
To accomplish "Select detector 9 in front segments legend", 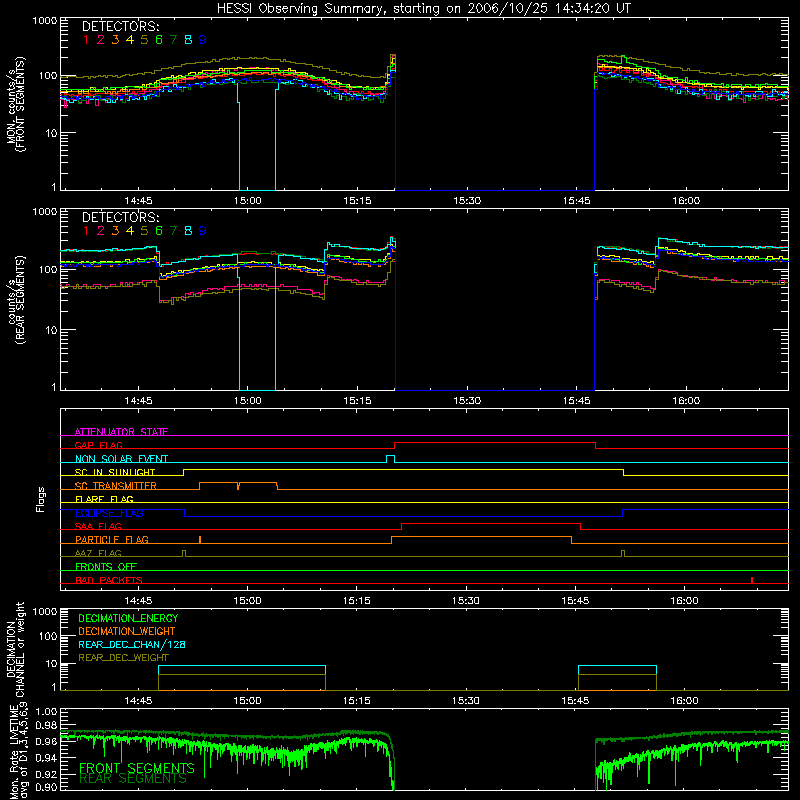I will (x=203, y=40).
